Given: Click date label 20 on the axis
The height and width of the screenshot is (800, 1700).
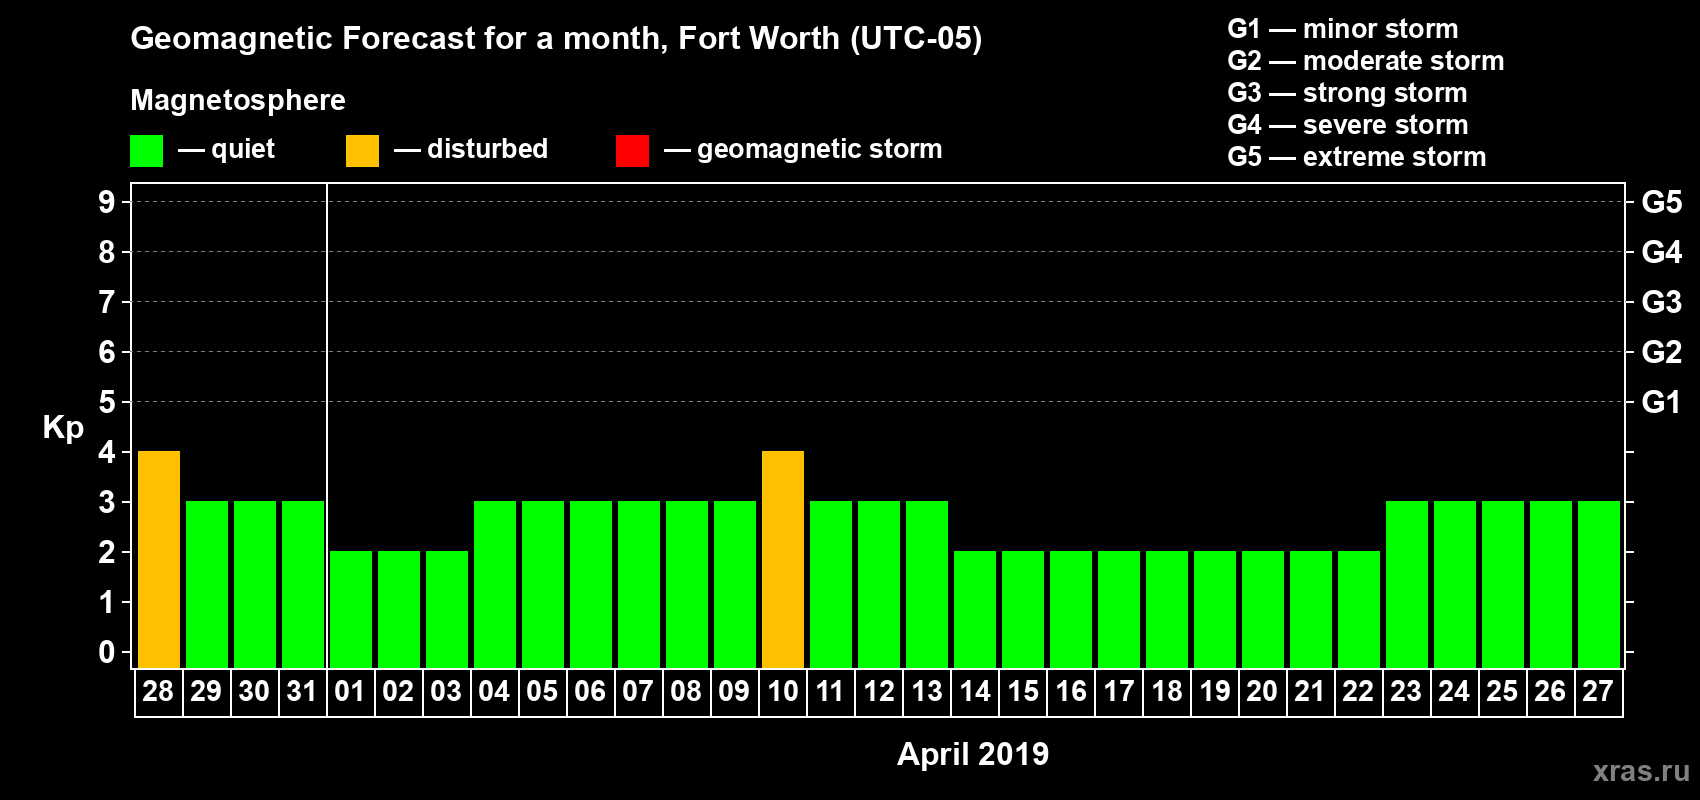Looking at the screenshot, I should click(x=1262, y=692).
